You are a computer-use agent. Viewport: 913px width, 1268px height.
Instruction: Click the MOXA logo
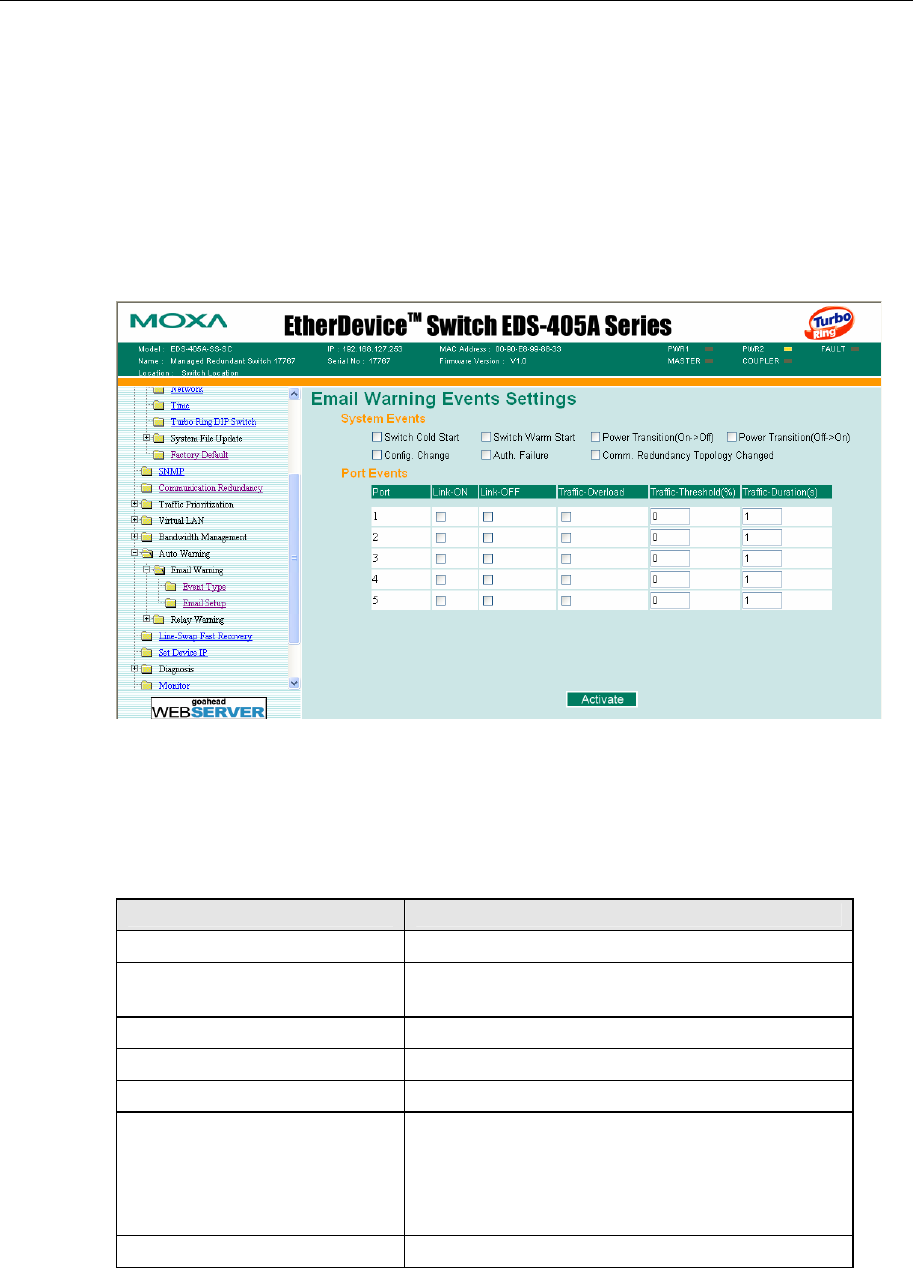click(x=180, y=322)
